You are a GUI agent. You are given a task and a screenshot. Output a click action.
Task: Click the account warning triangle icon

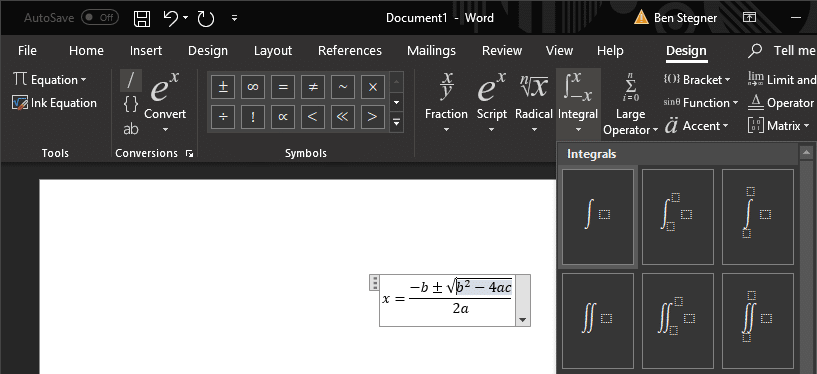[641, 18]
